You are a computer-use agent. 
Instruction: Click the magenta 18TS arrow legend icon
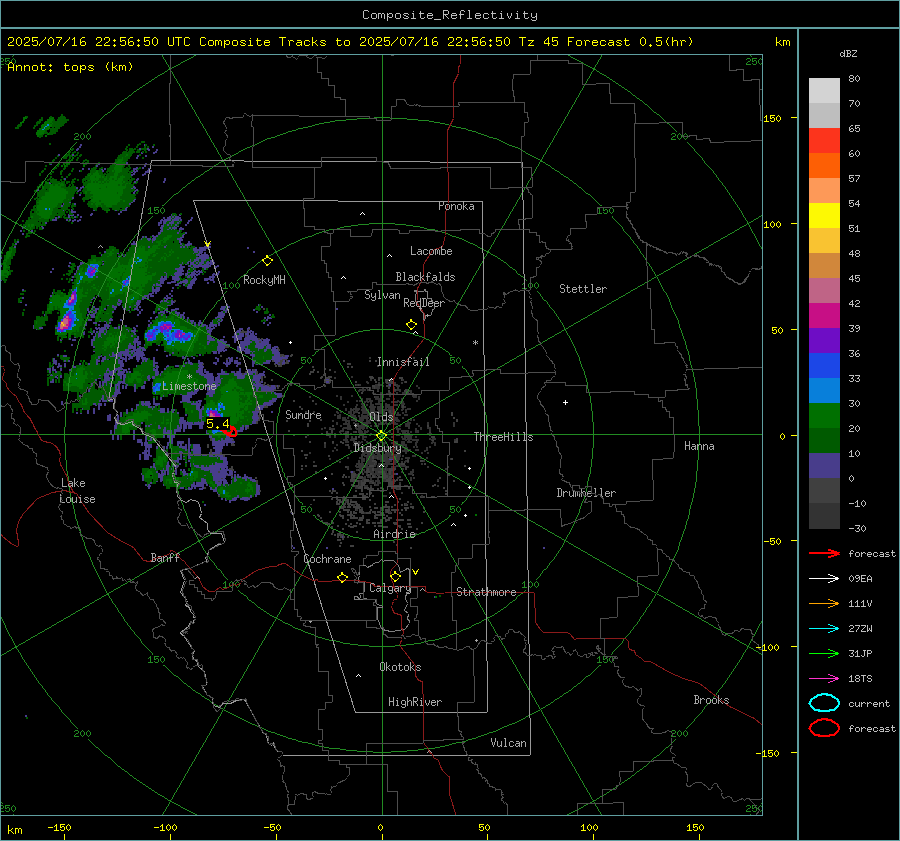pyautogui.click(x=824, y=679)
